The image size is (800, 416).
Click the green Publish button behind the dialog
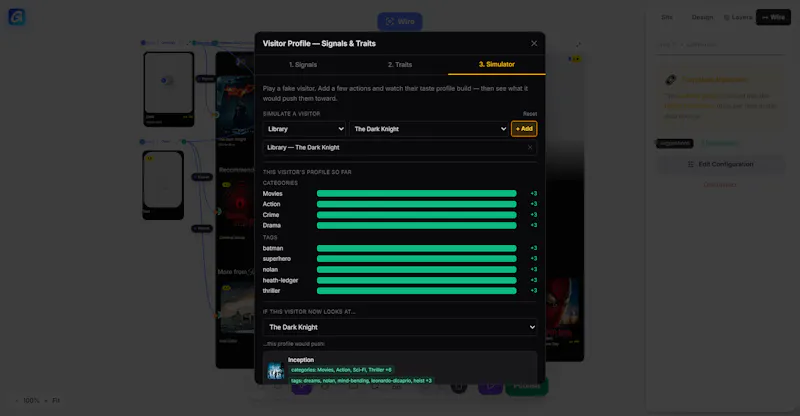(527, 386)
